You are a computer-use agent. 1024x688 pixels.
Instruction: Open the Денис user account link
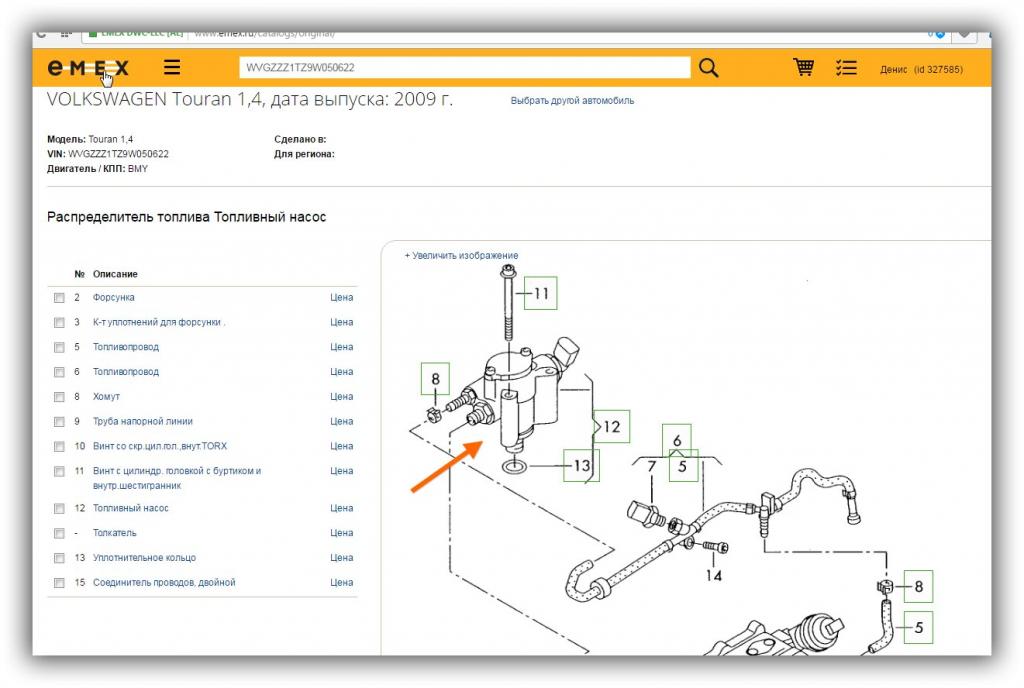click(921, 69)
